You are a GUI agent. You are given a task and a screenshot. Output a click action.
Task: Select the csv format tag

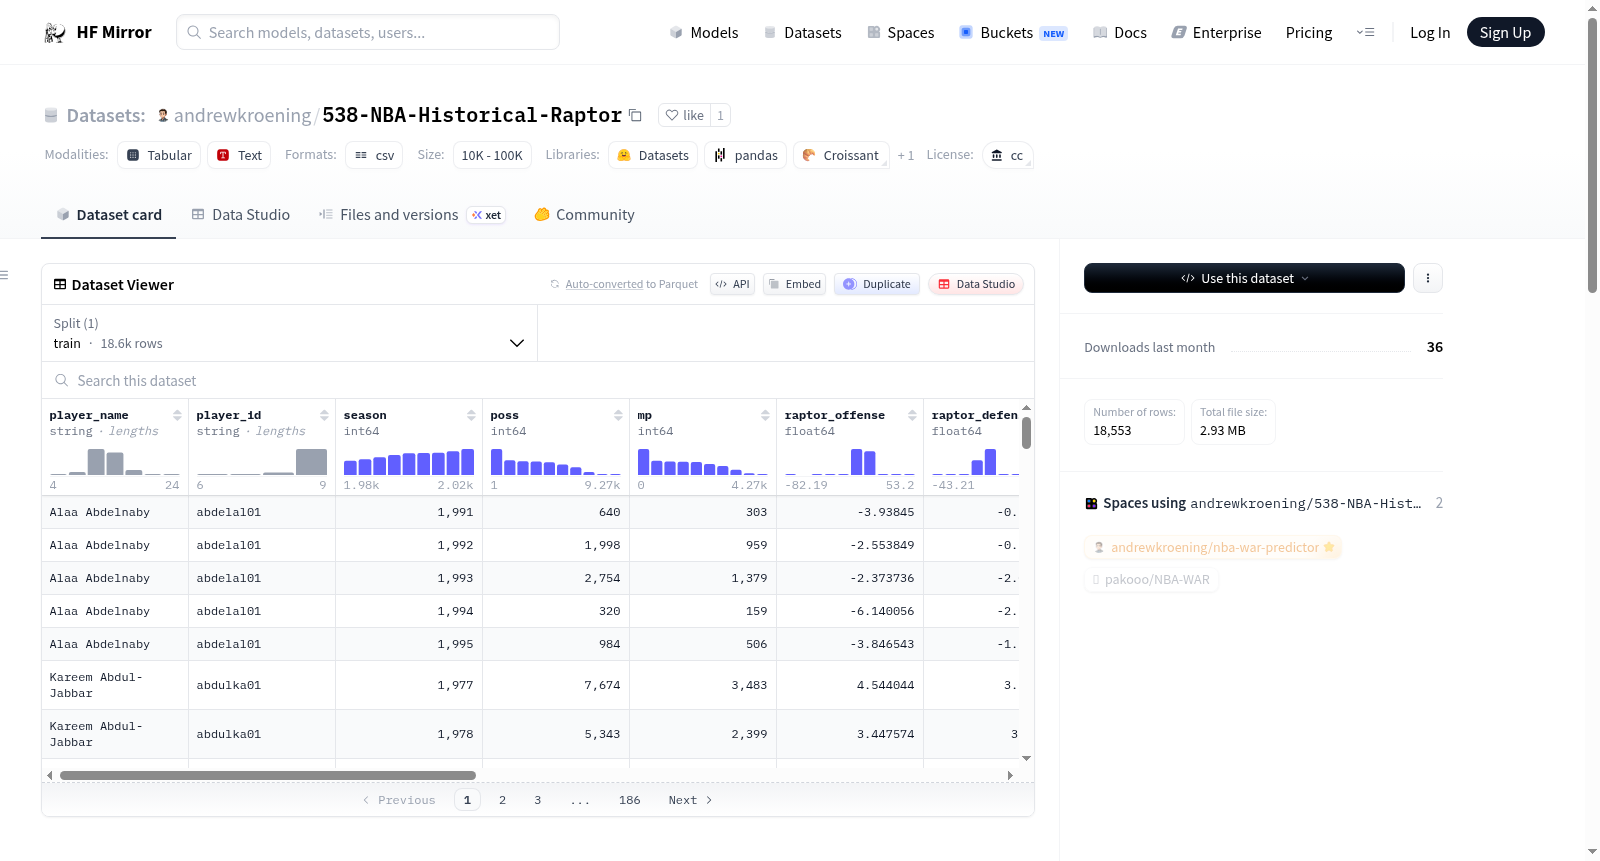pos(374,155)
